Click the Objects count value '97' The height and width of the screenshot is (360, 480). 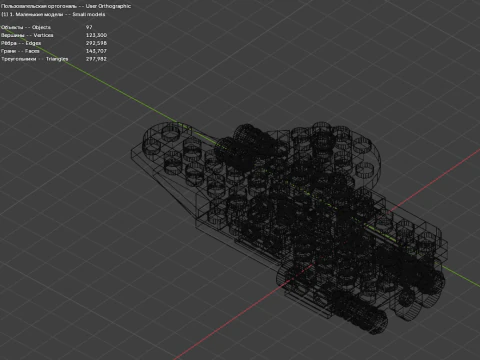tap(89, 27)
